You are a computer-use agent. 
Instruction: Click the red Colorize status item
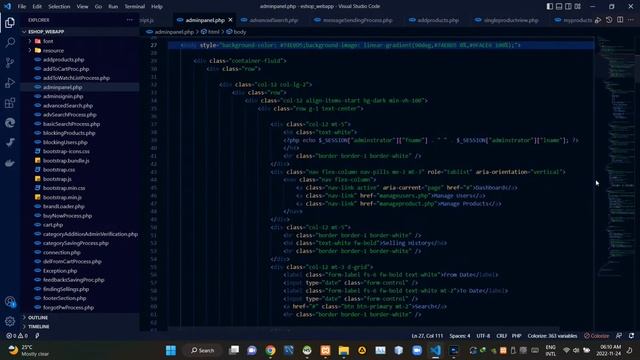[x=596, y=336]
